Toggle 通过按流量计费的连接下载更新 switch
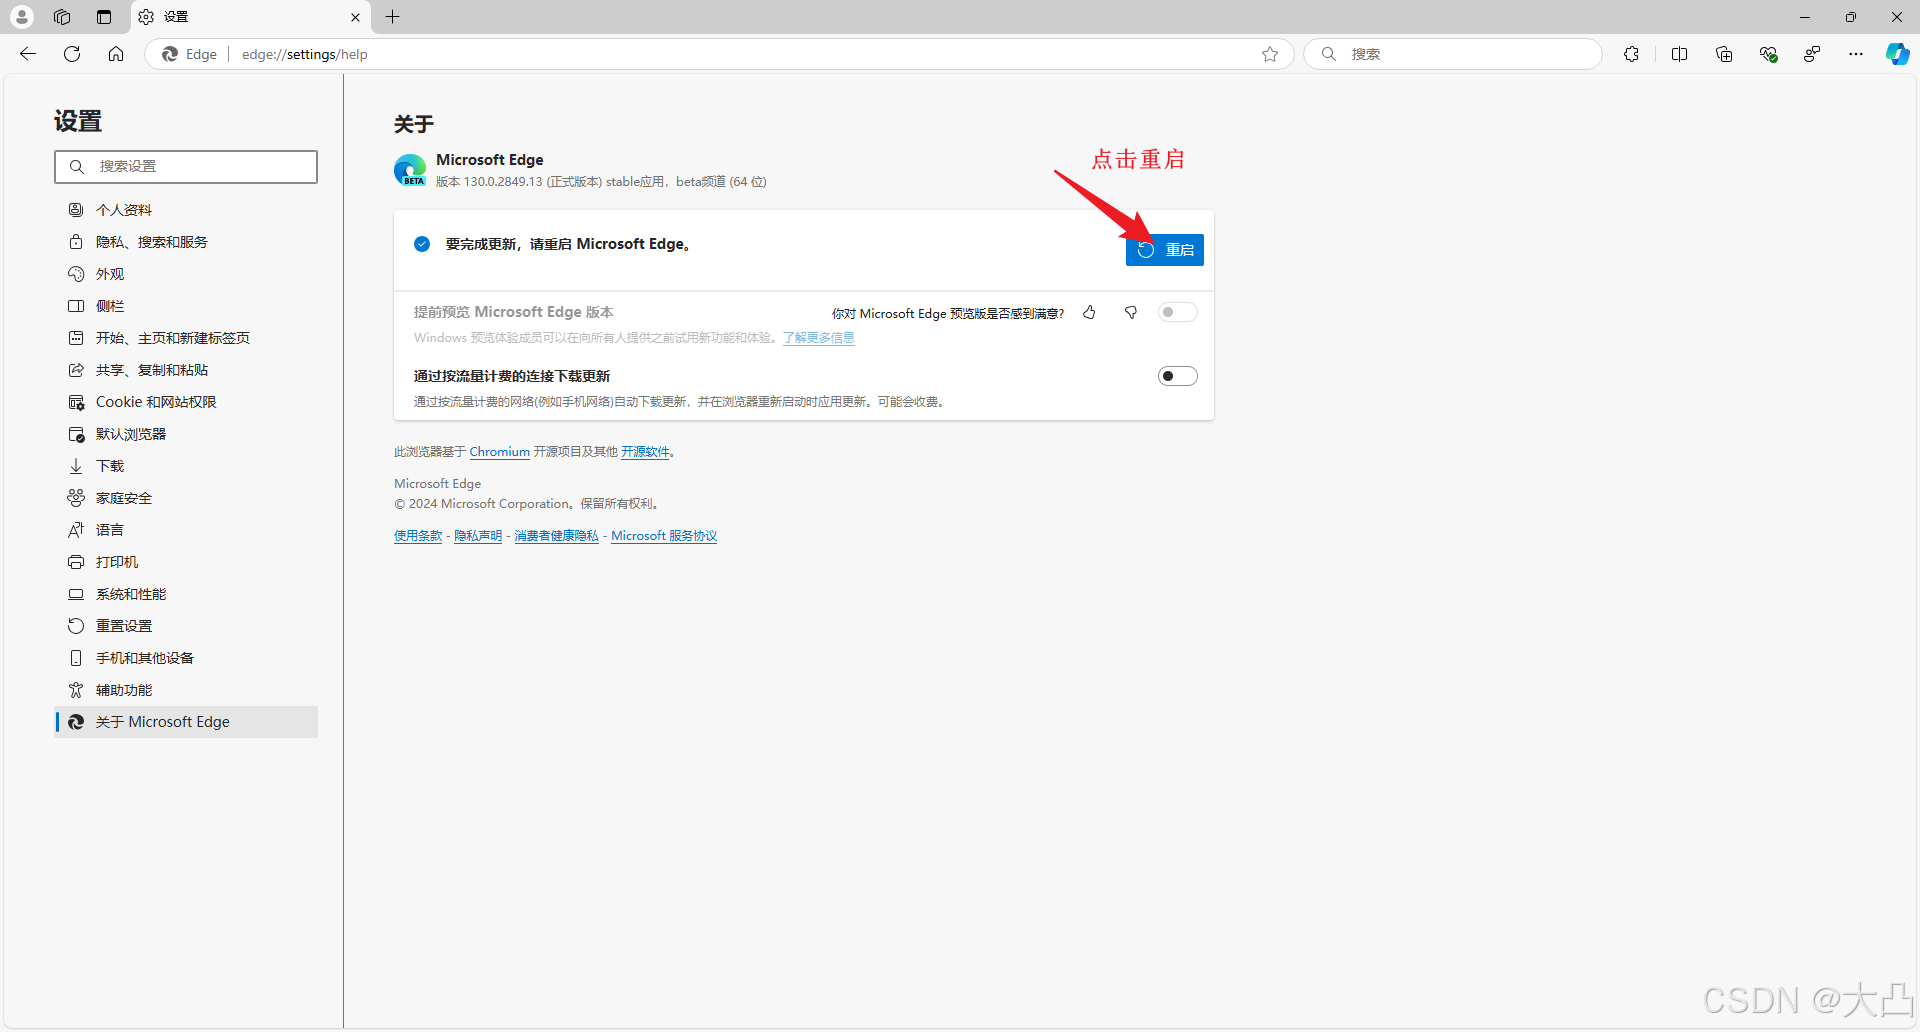This screenshot has width=1920, height=1032. pyautogui.click(x=1177, y=376)
